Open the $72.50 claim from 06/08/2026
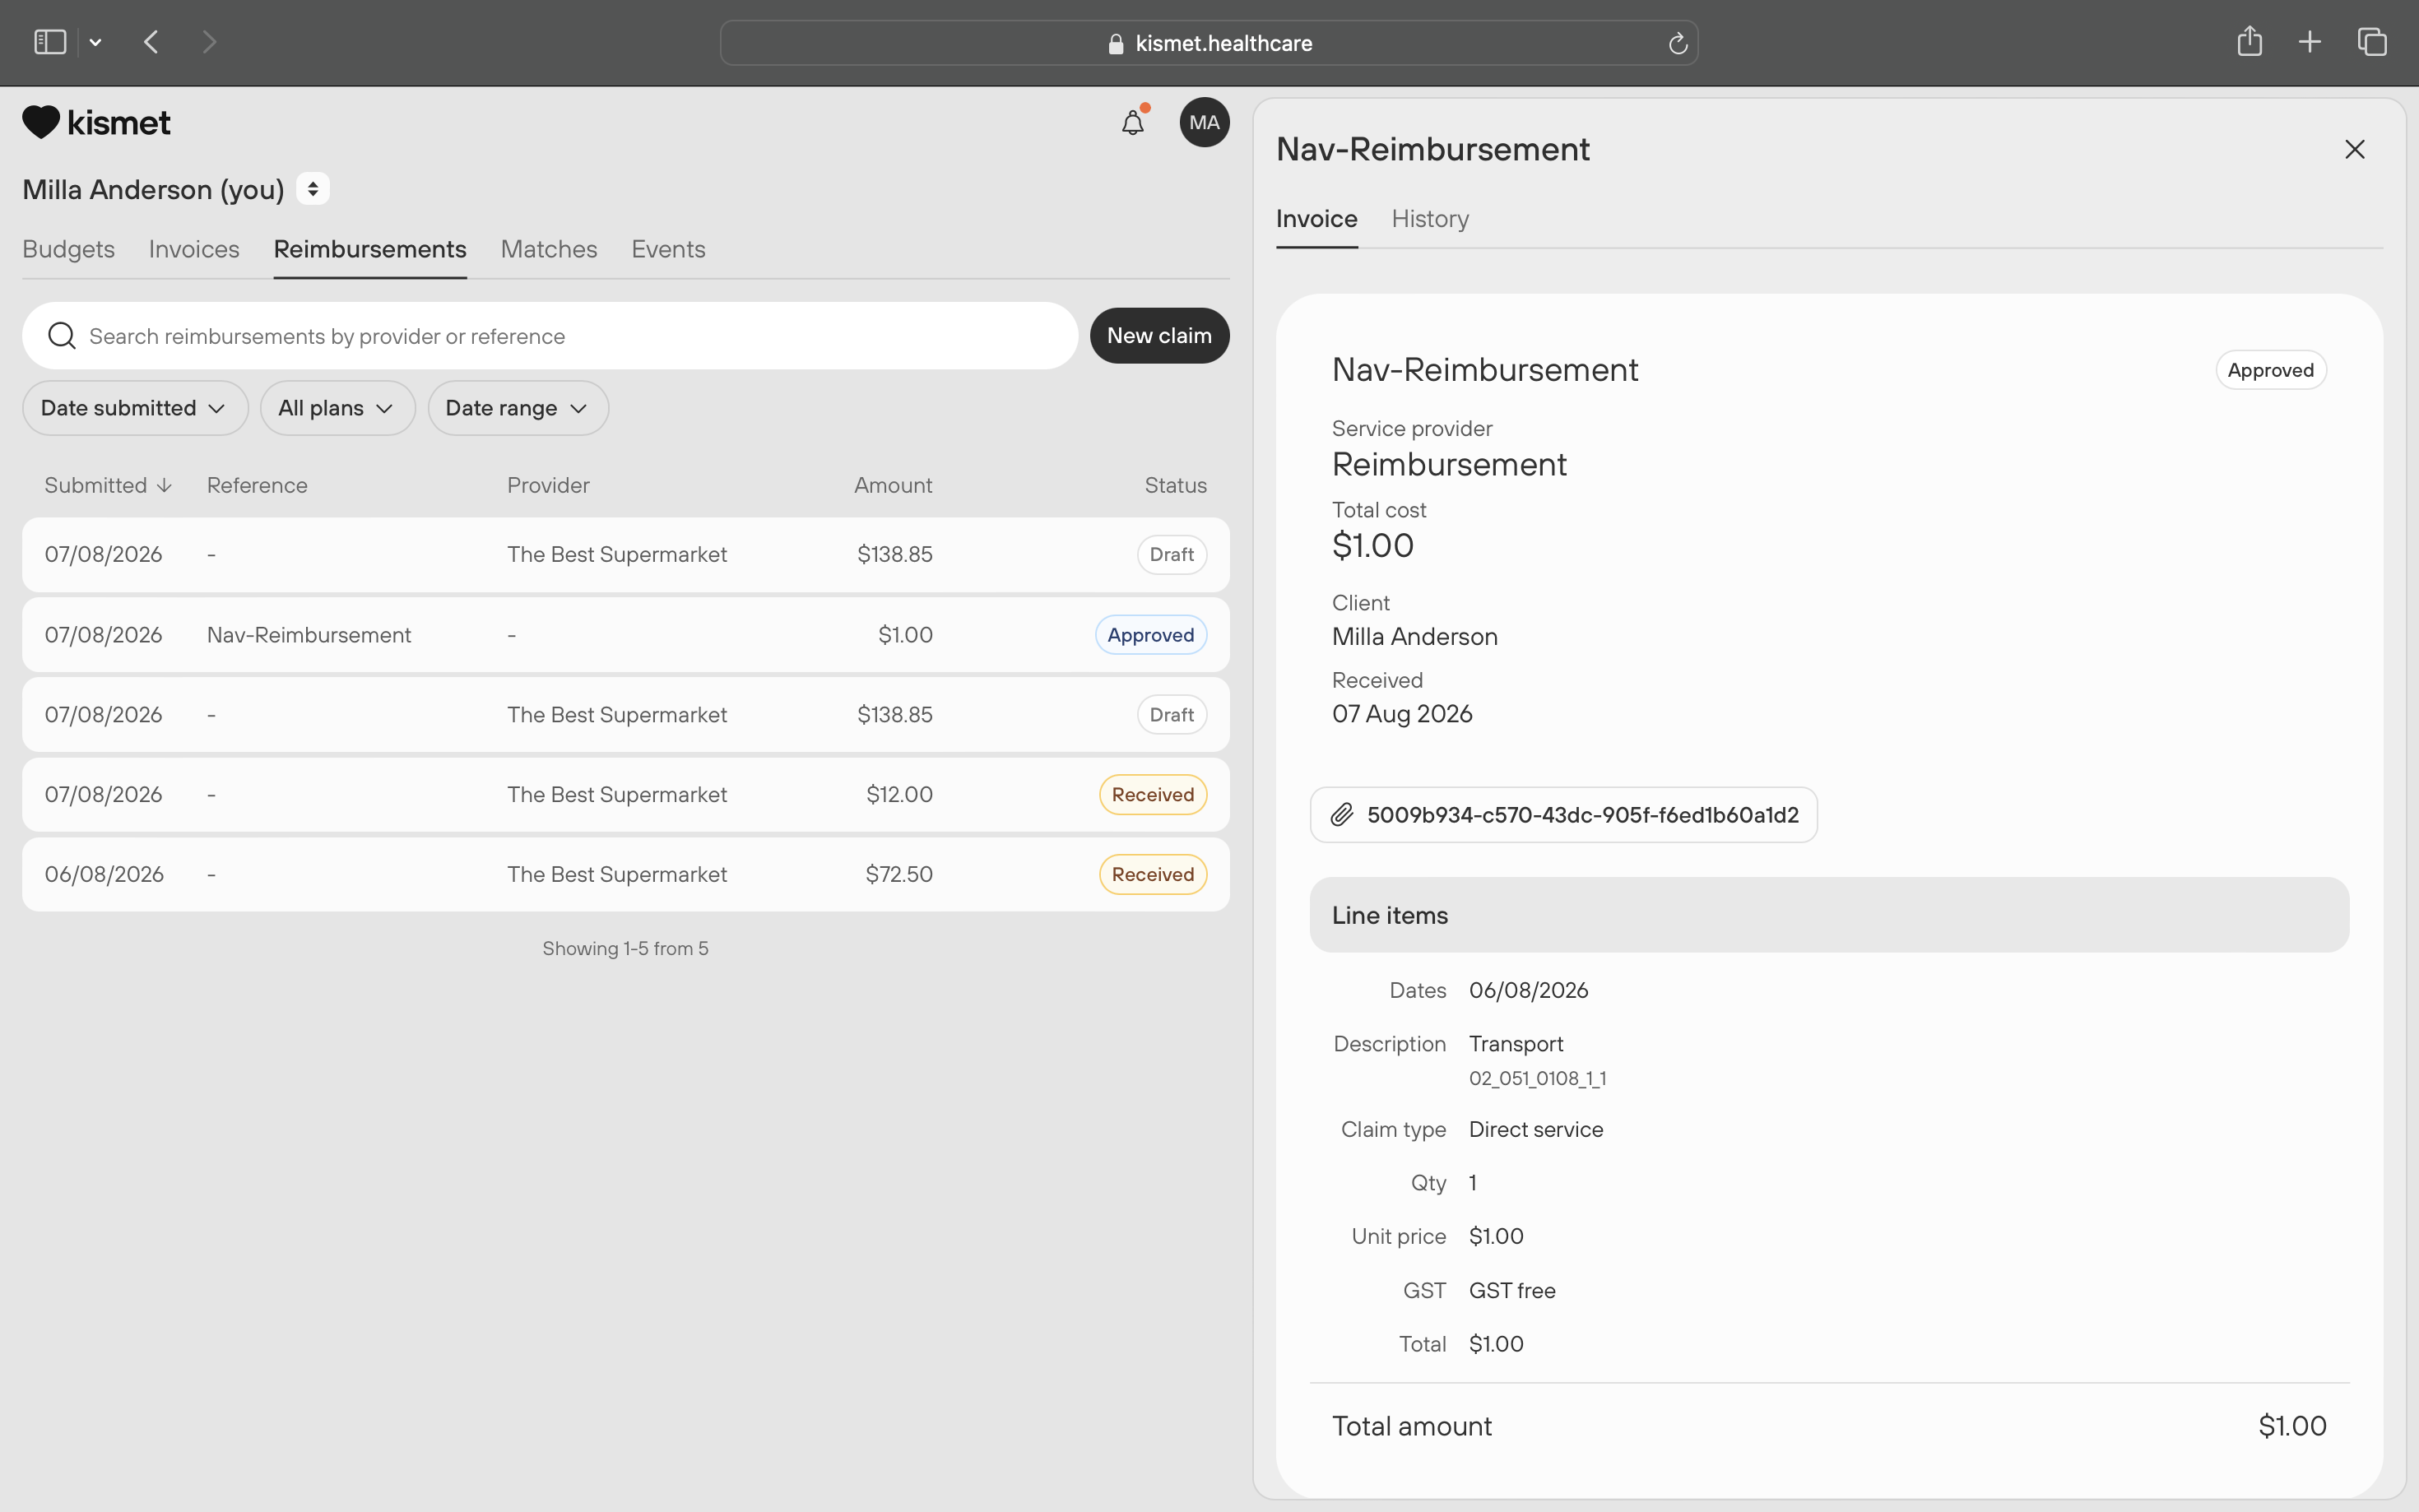This screenshot has height=1512, width=2419. [626, 874]
